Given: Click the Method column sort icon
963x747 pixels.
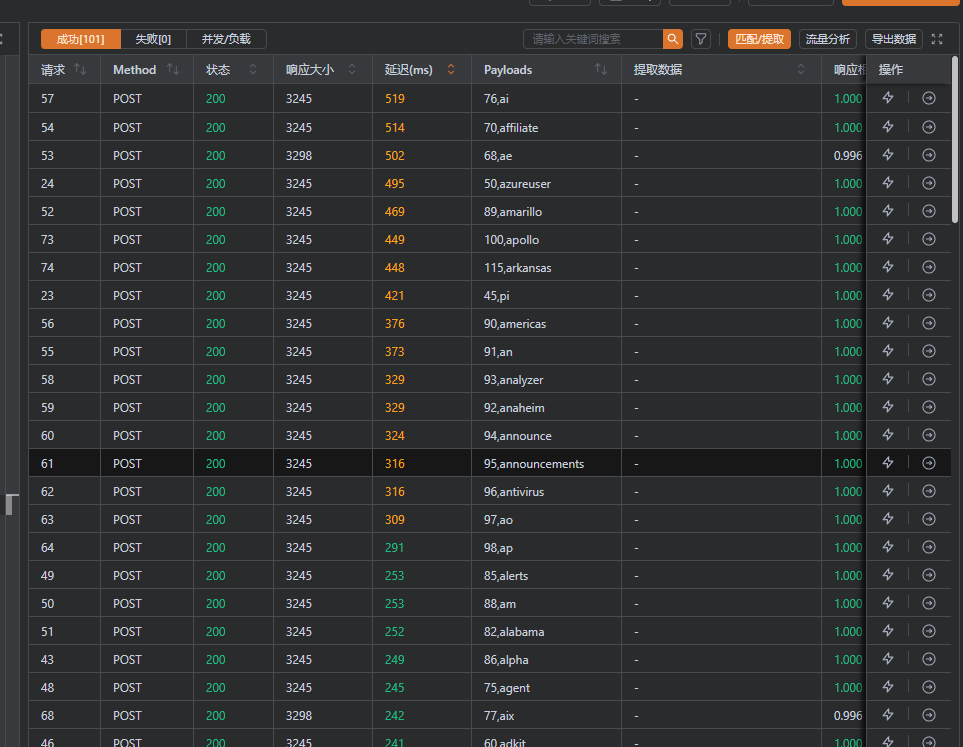Looking at the screenshot, I should 173,69.
